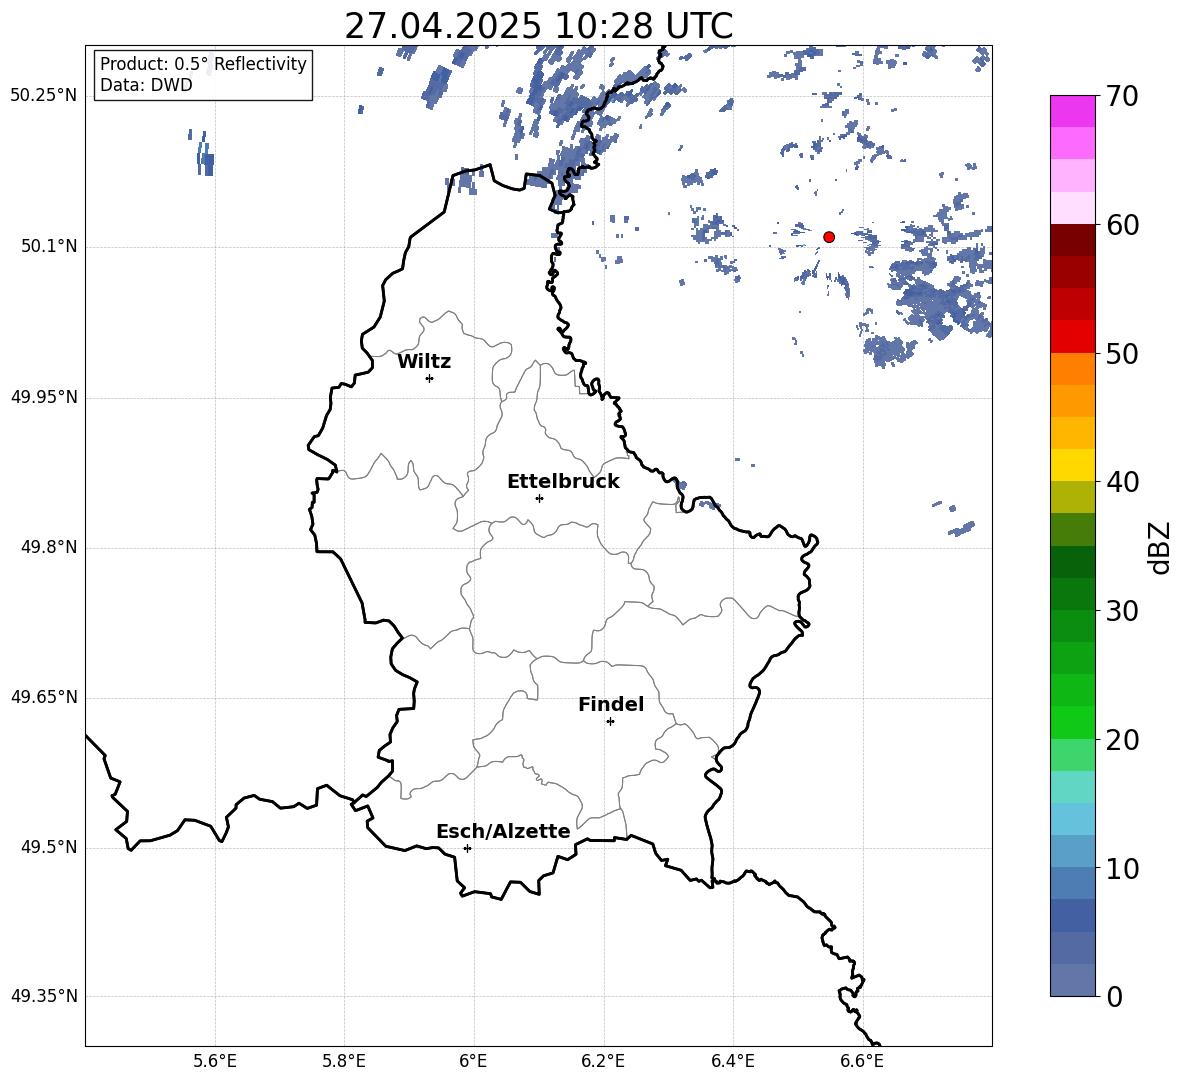This screenshot has height=1081, width=1184.
Task: Click the Data: DWD text
Action: (146, 85)
